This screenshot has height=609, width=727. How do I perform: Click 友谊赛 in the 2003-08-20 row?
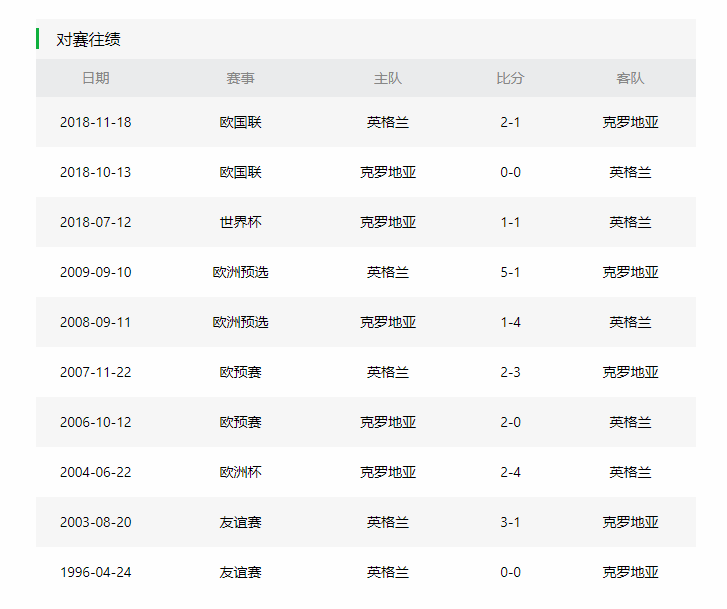240,522
